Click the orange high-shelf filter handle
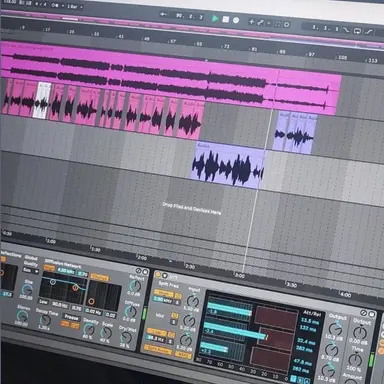Image resolution: width=384 pixels, height=384 pixels. 75,288
